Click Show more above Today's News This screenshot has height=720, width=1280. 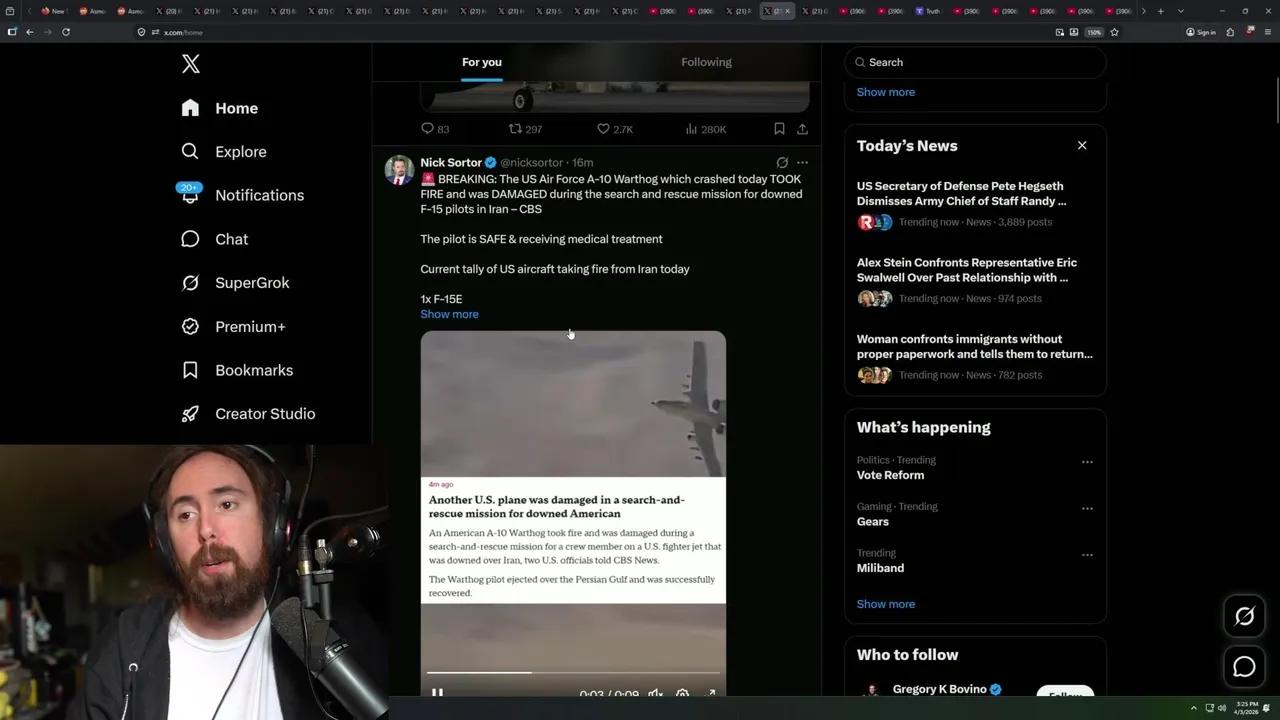885,92
